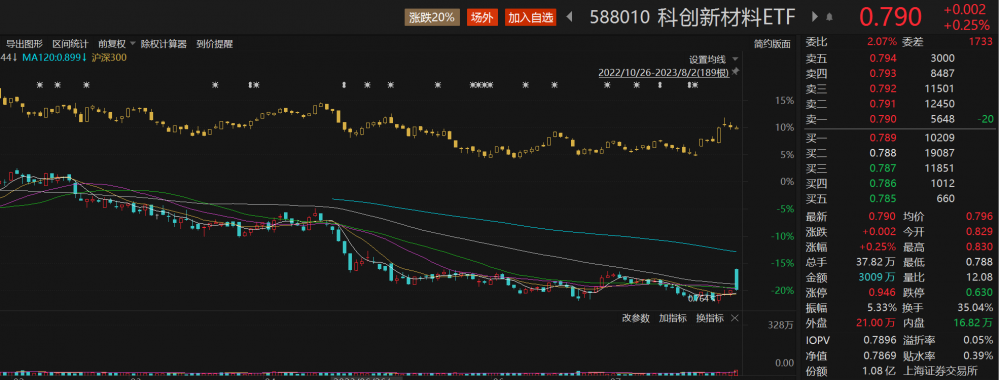
Task: Click the 场外 orange button
Action: click(482, 18)
